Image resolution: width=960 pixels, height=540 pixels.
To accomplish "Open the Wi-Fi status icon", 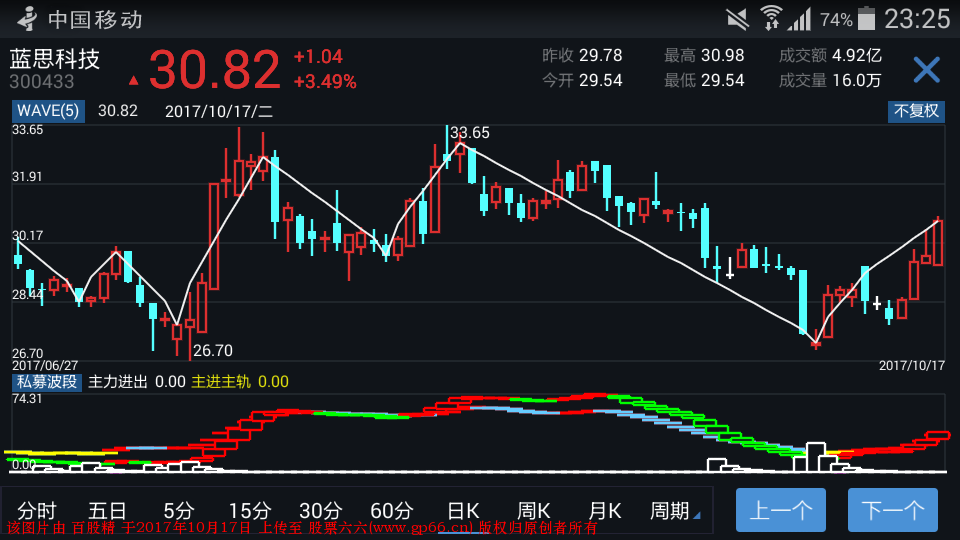I will (x=771, y=18).
